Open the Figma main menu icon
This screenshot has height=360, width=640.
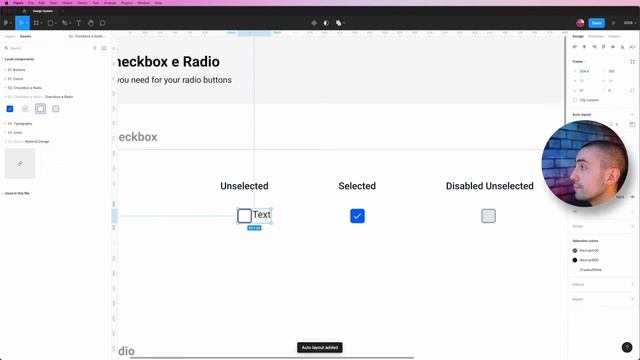click(x=6, y=23)
